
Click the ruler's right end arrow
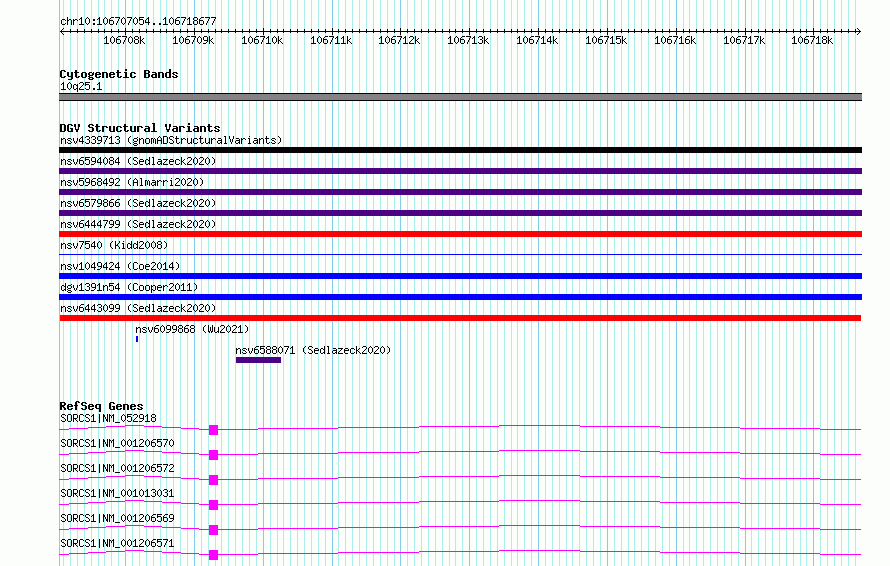tap(859, 31)
